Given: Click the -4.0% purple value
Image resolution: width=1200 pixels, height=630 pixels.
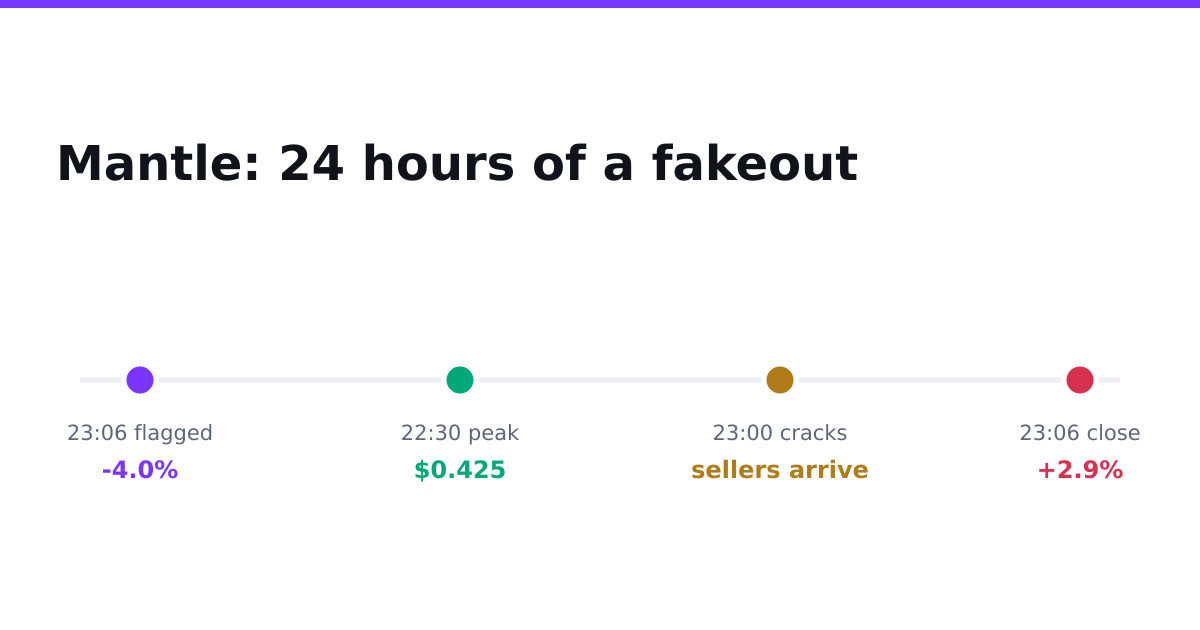Looking at the screenshot, I should point(140,471).
